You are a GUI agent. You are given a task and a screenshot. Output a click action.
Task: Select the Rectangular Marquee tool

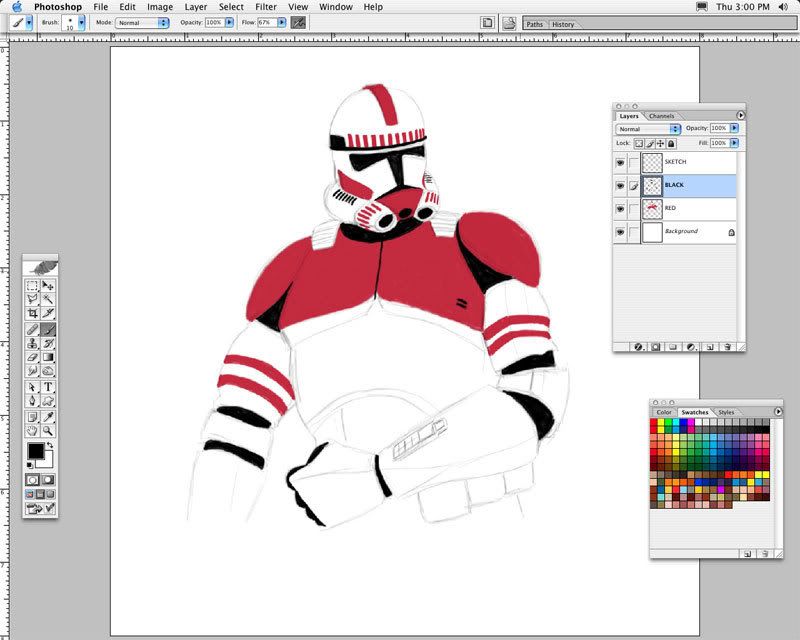click(32, 285)
